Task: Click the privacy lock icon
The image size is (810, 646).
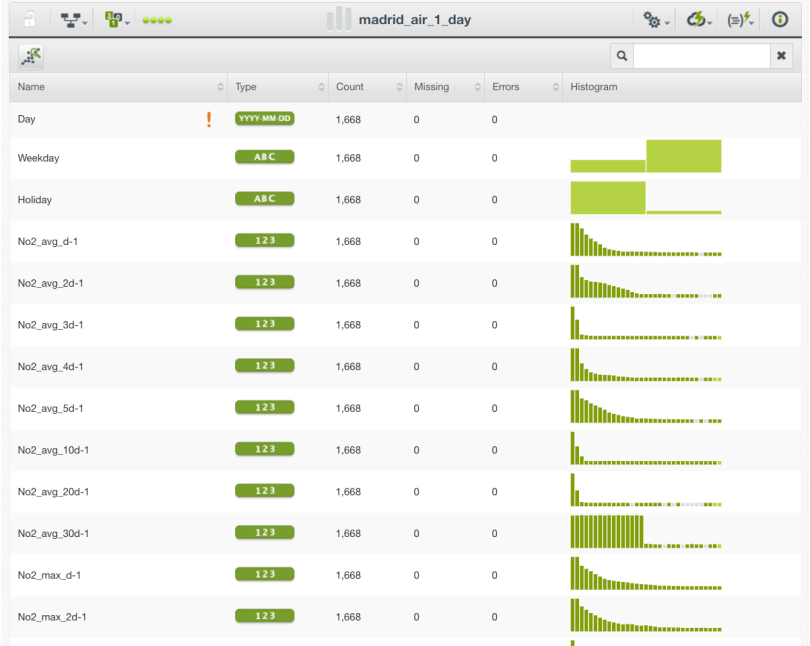Action: point(31,19)
